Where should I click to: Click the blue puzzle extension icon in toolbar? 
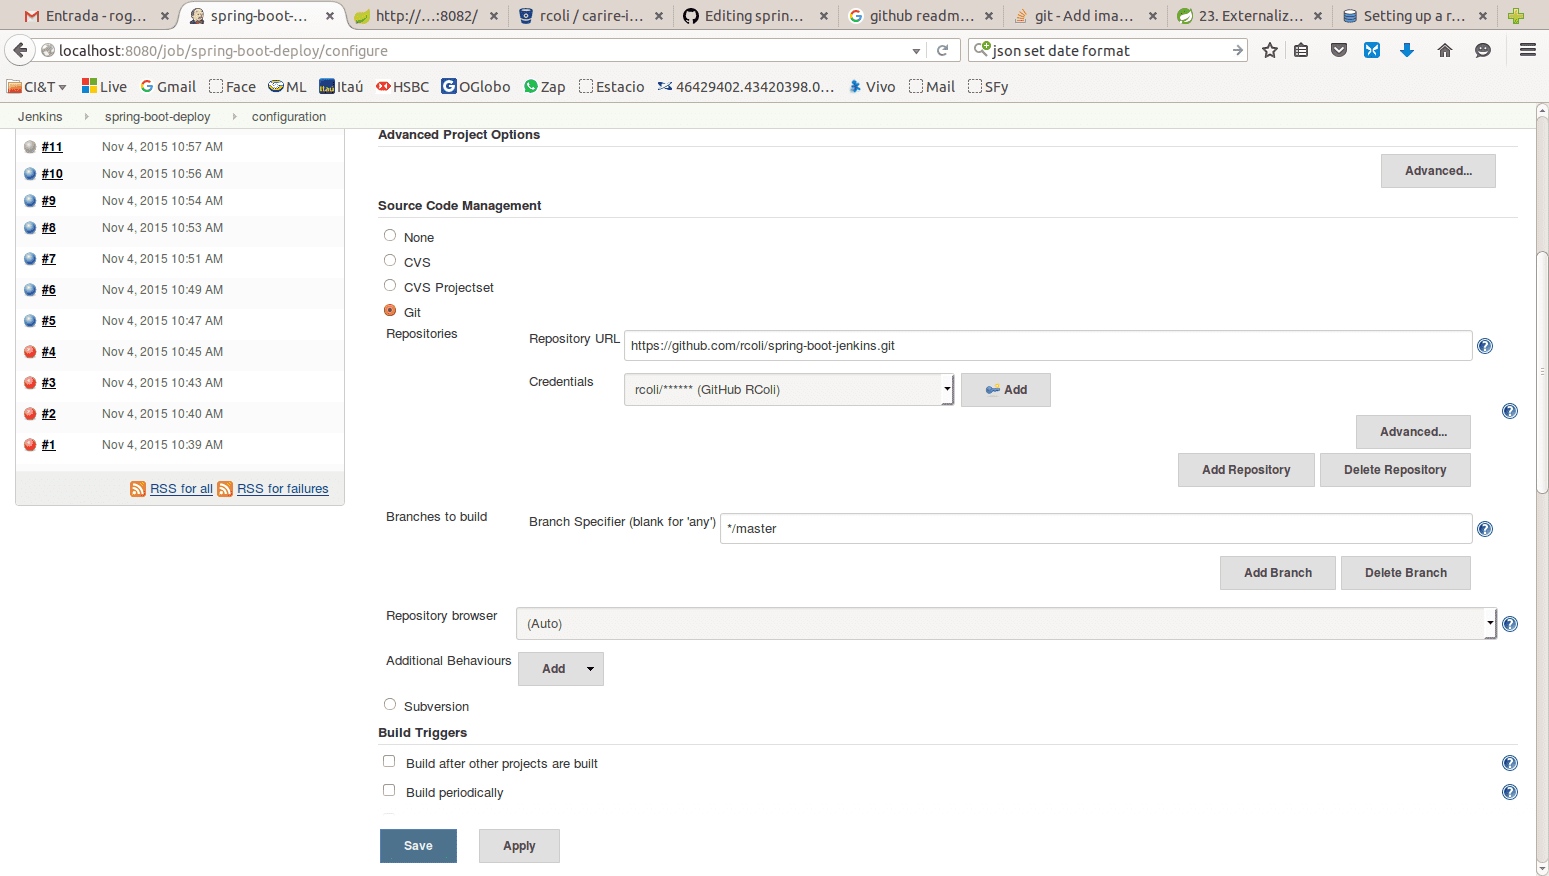(x=1372, y=50)
